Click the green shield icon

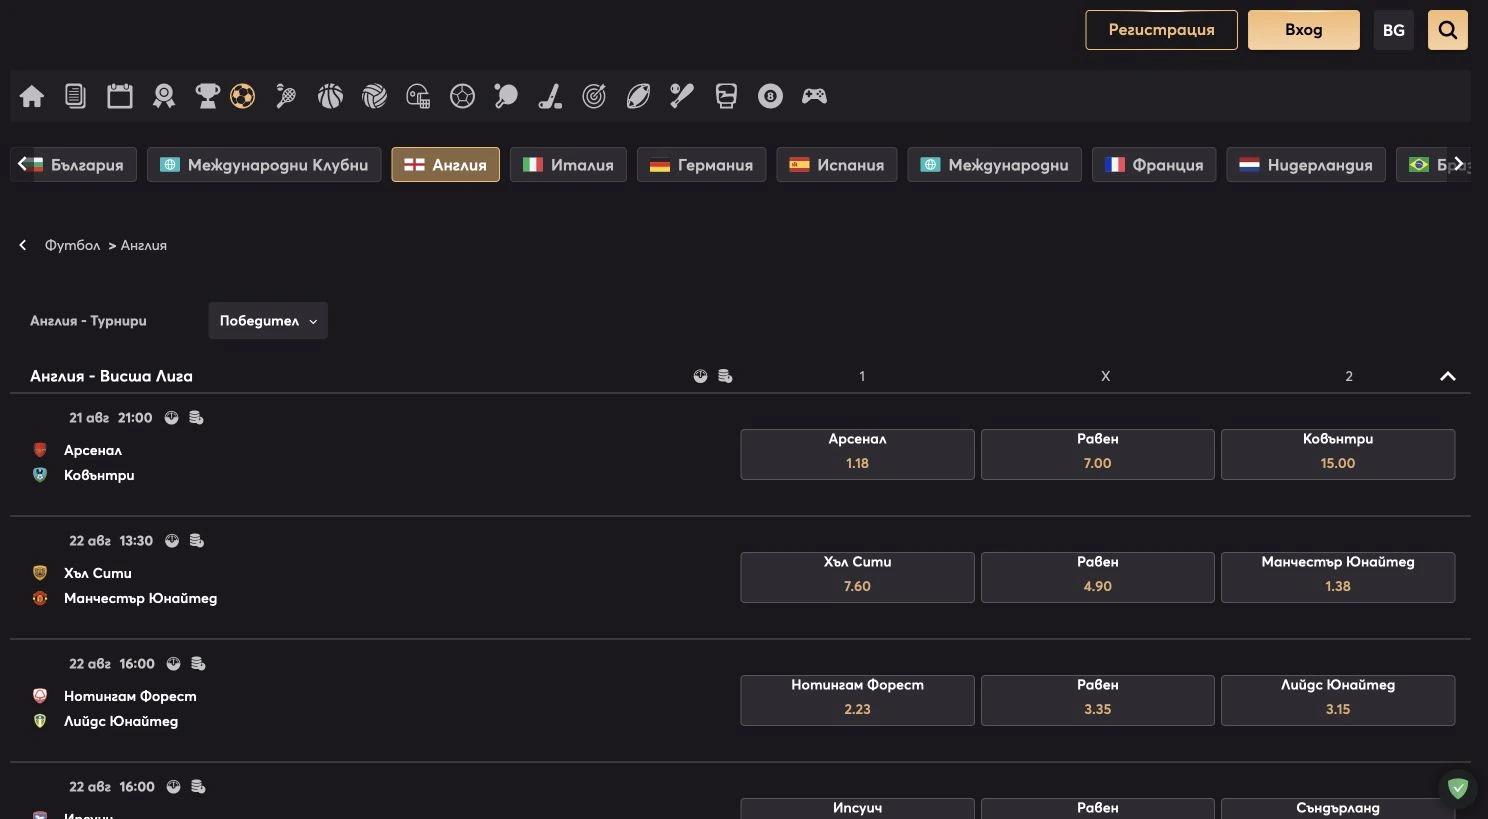click(x=1458, y=788)
